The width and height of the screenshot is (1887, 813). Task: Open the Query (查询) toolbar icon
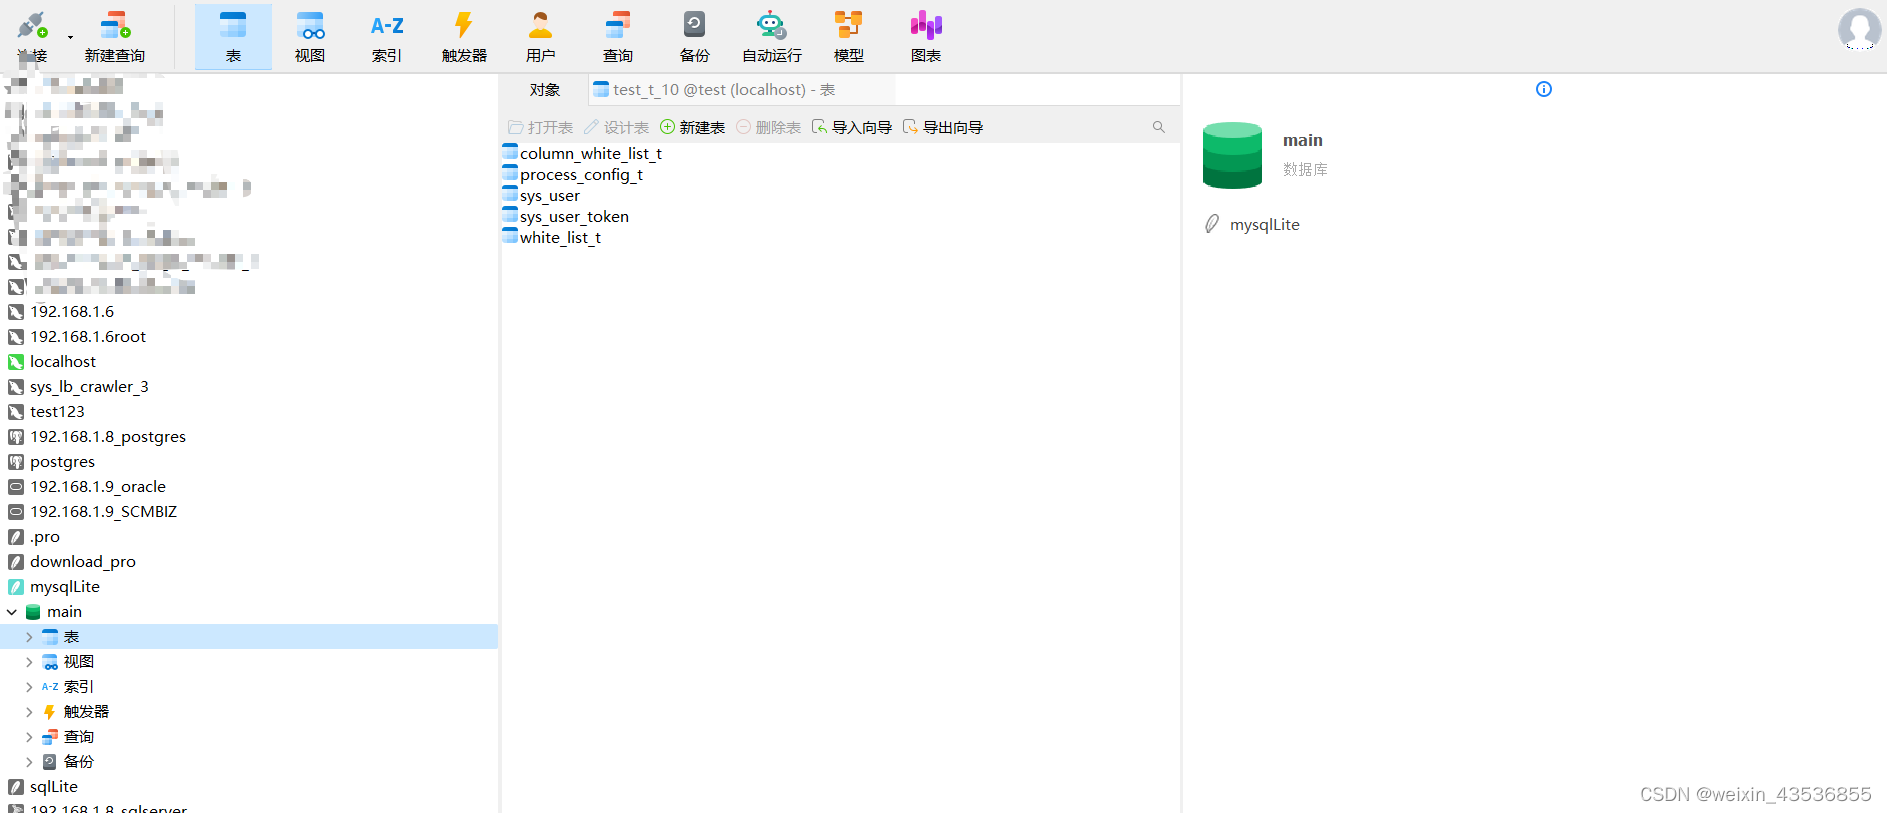pos(618,36)
